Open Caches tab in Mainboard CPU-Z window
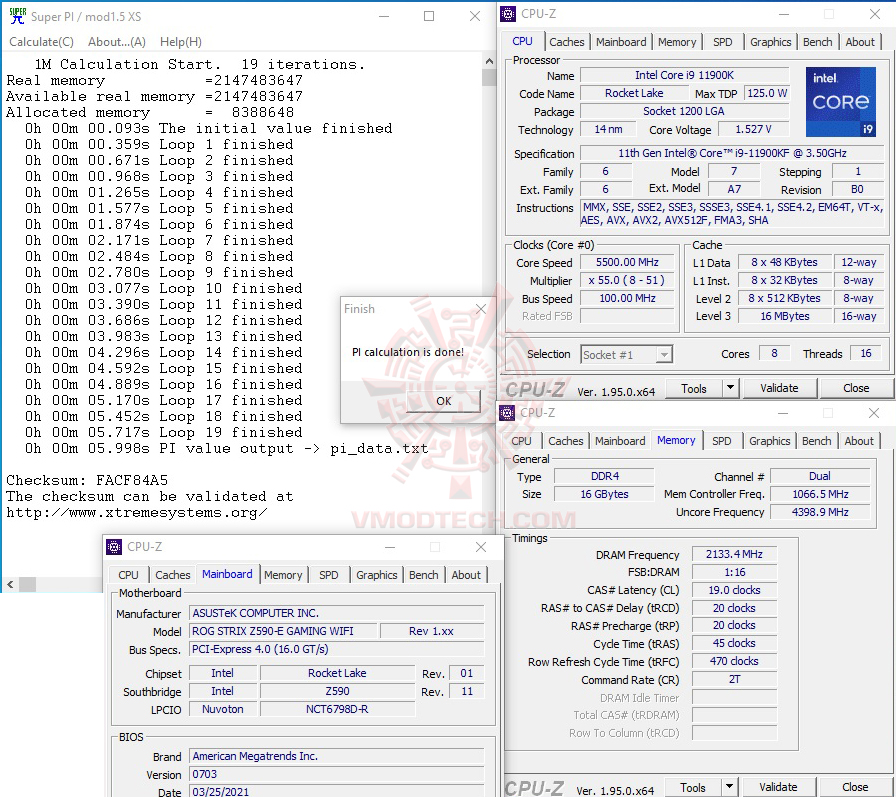Viewport: 896px width, 797px height. [x=173, y=575]
